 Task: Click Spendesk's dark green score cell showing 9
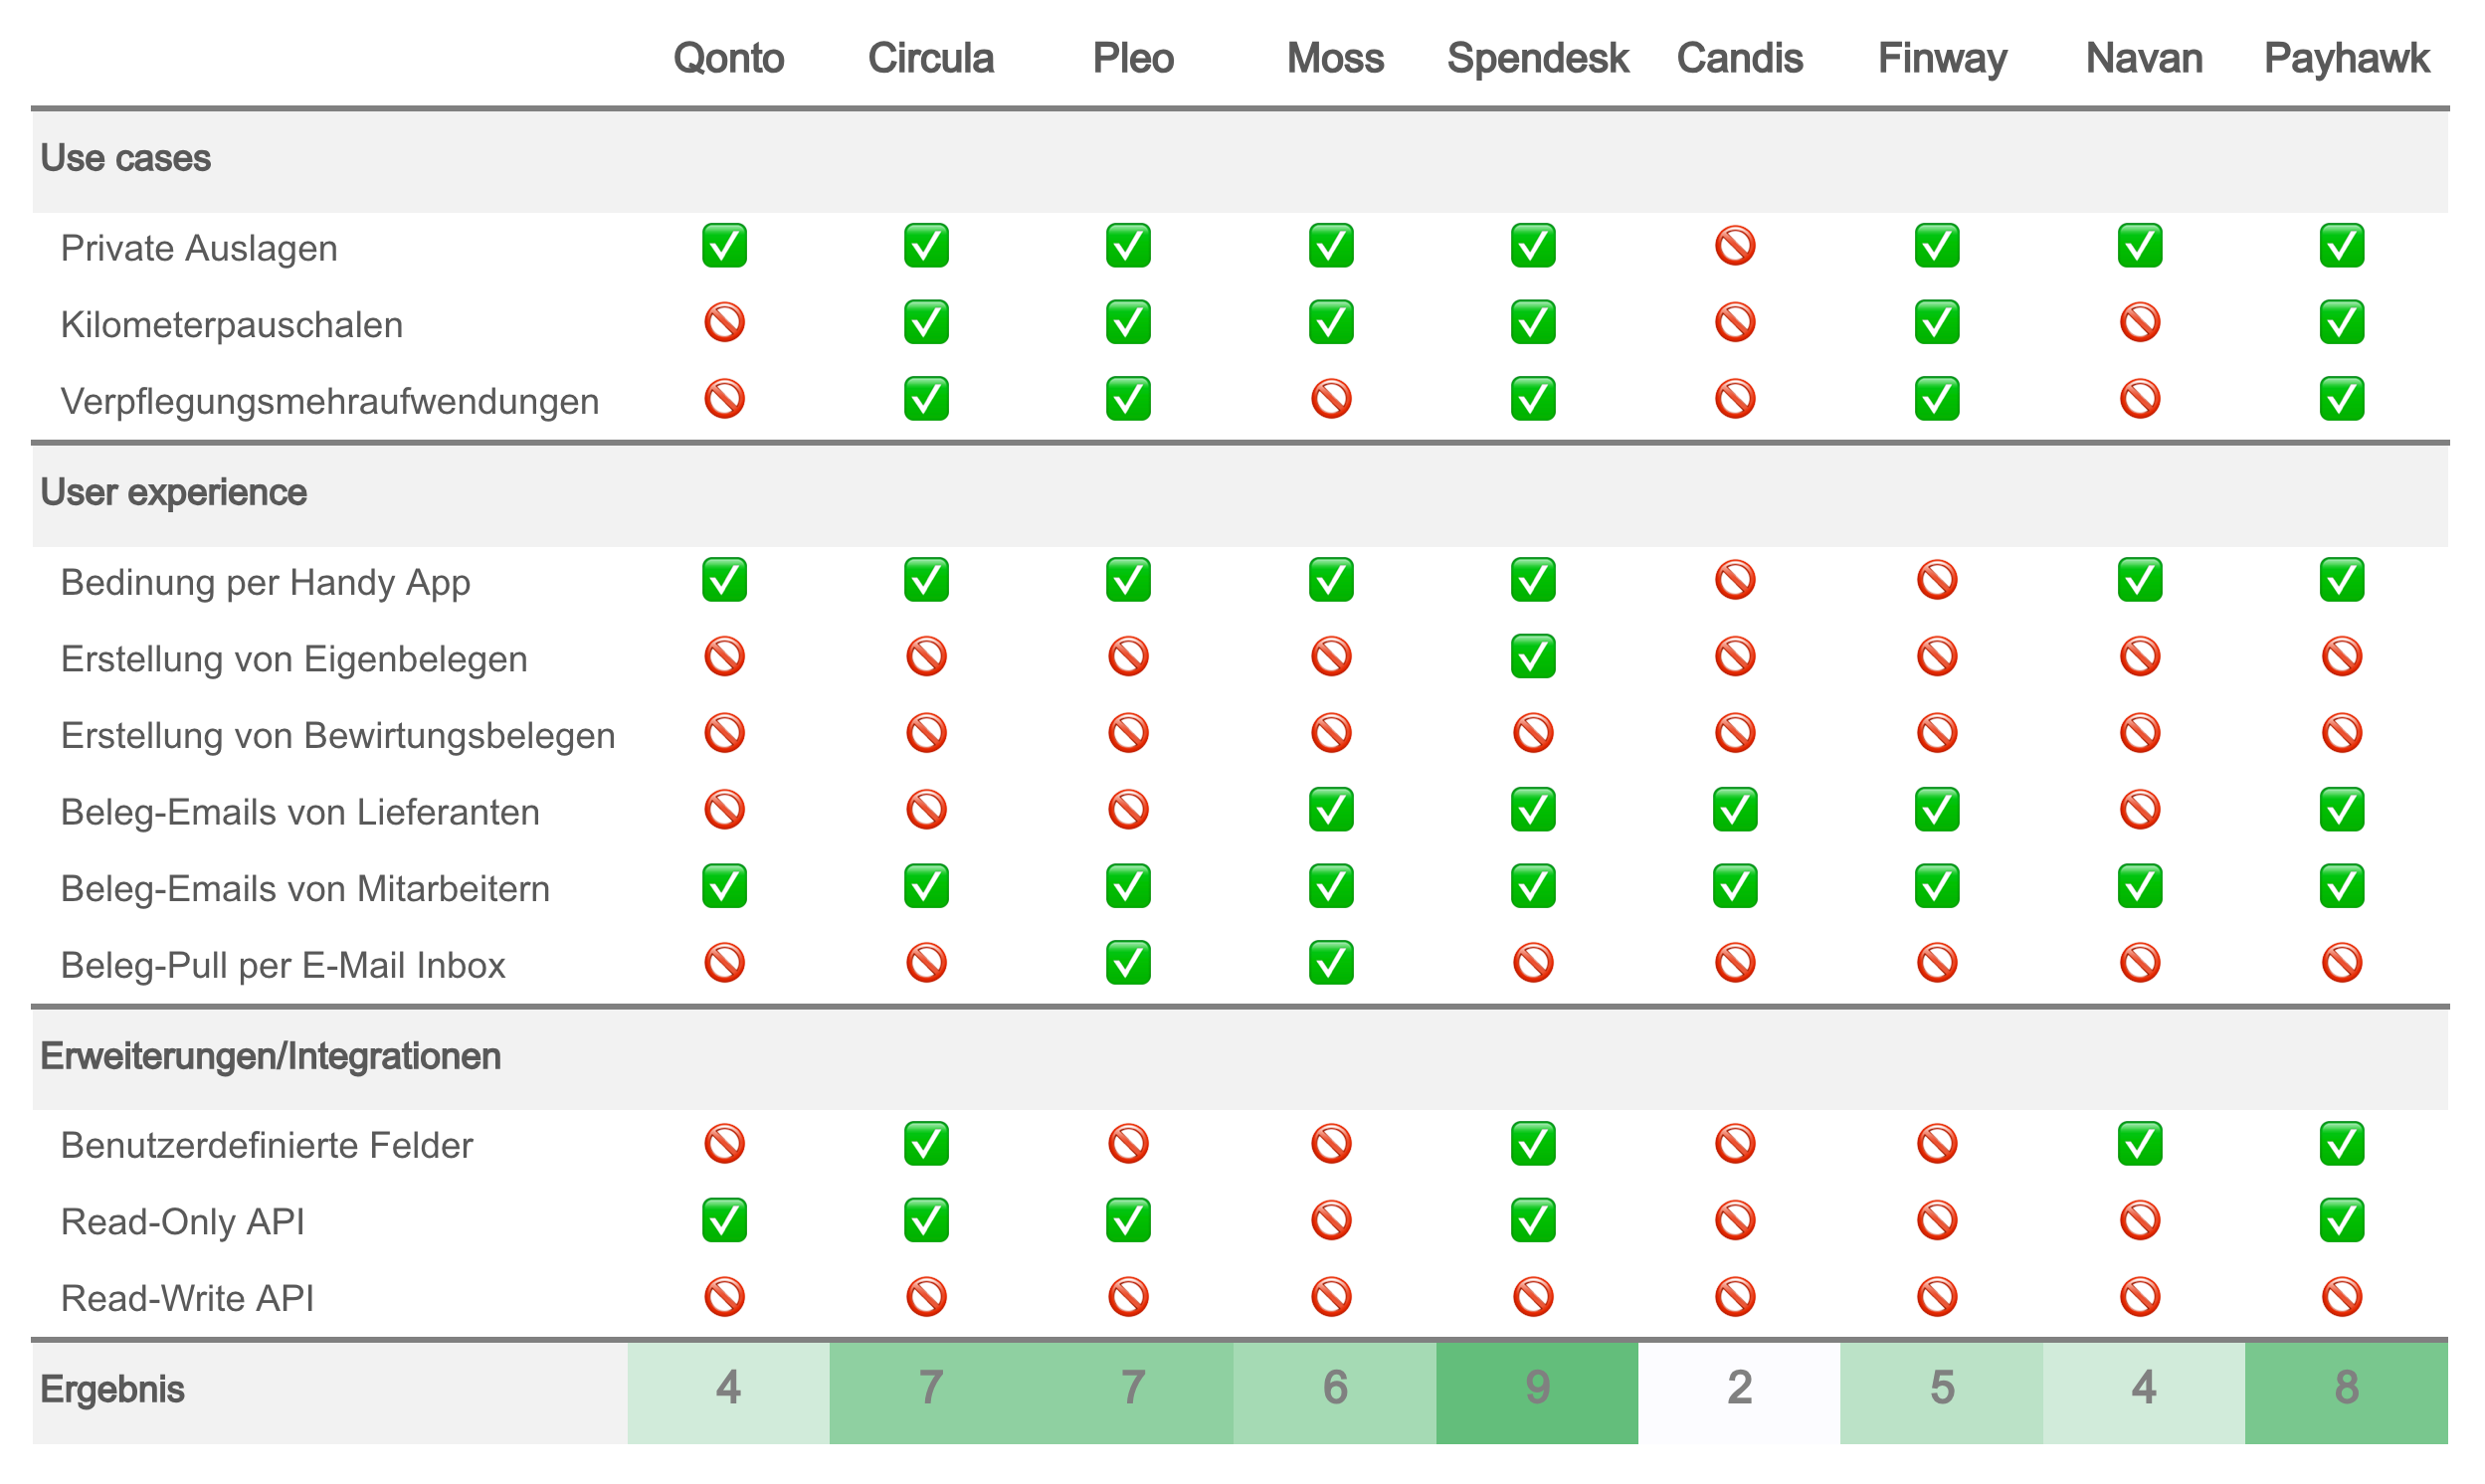(x=1537, y=1388)
